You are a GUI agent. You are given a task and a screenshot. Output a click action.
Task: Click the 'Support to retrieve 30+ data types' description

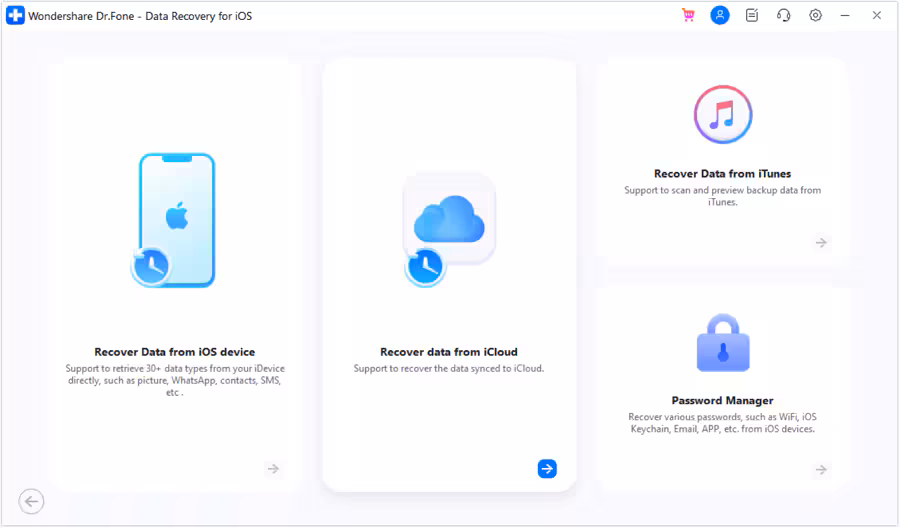[x=174, y=381]
